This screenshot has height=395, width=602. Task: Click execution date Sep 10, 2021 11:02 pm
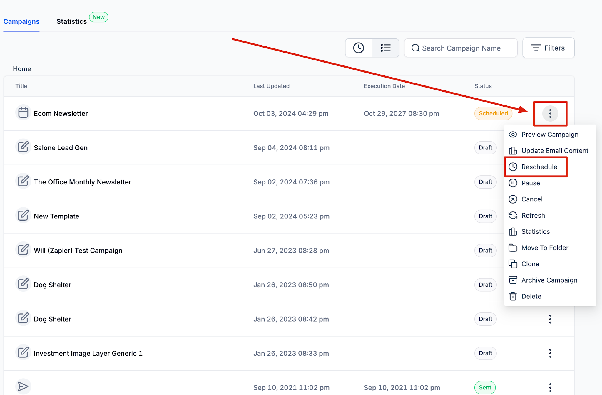point(402,388)
